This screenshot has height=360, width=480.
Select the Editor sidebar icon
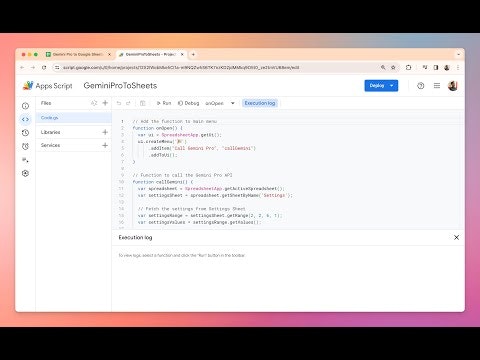click(25, 119)
